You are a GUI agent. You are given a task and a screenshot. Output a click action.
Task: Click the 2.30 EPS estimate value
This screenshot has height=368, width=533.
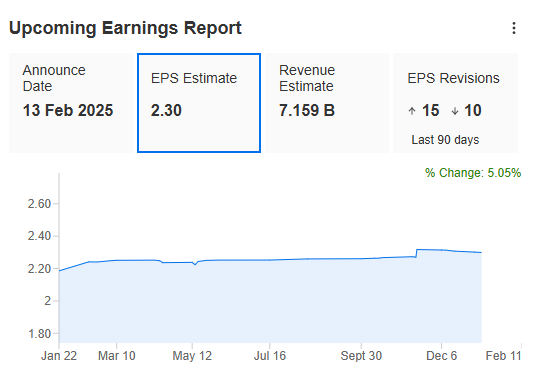(x=166, y=110)
